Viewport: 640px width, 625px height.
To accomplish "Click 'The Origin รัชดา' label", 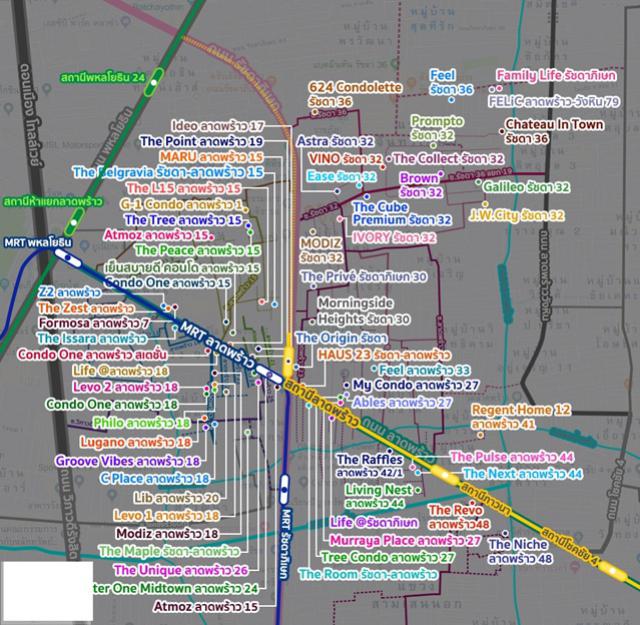I will pyautogui.click(x=341, y=338).
